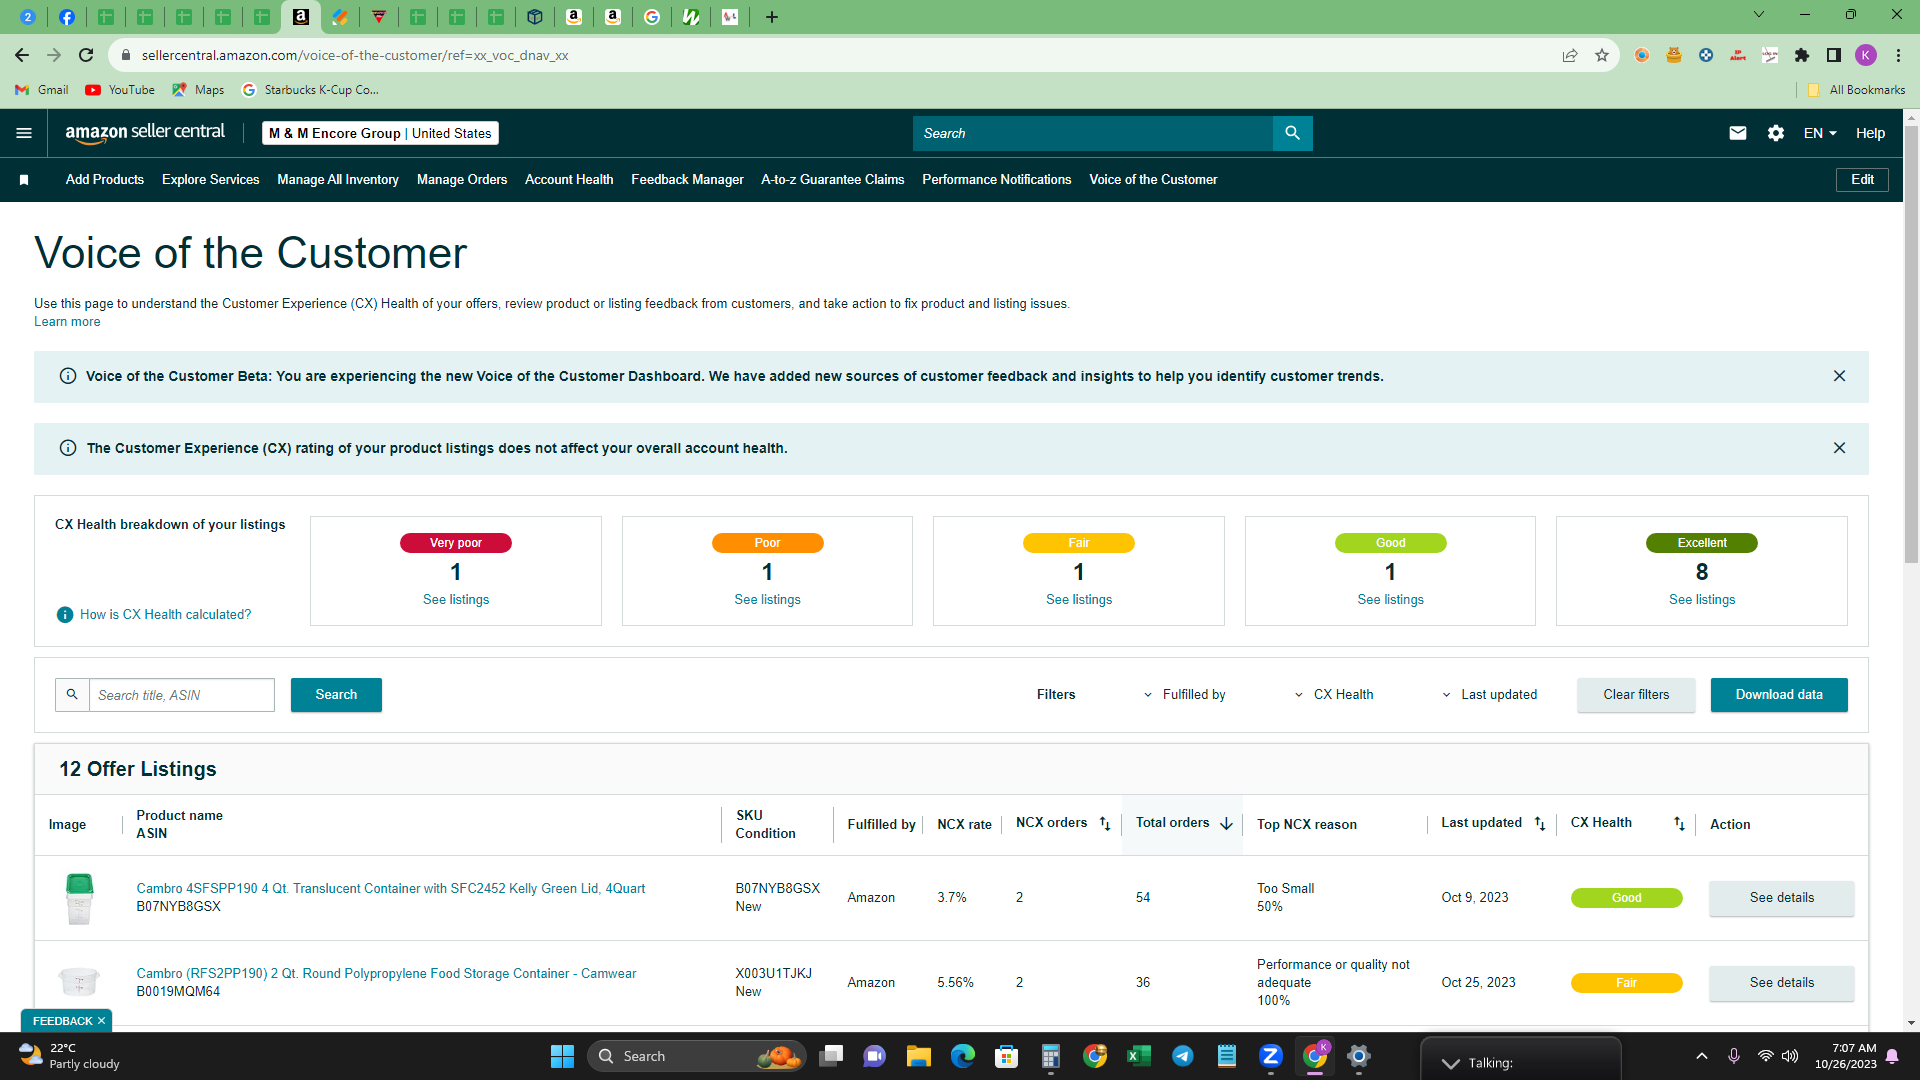Reload the page
This screenshot has width=1920, height=1080.
point(86,55)
